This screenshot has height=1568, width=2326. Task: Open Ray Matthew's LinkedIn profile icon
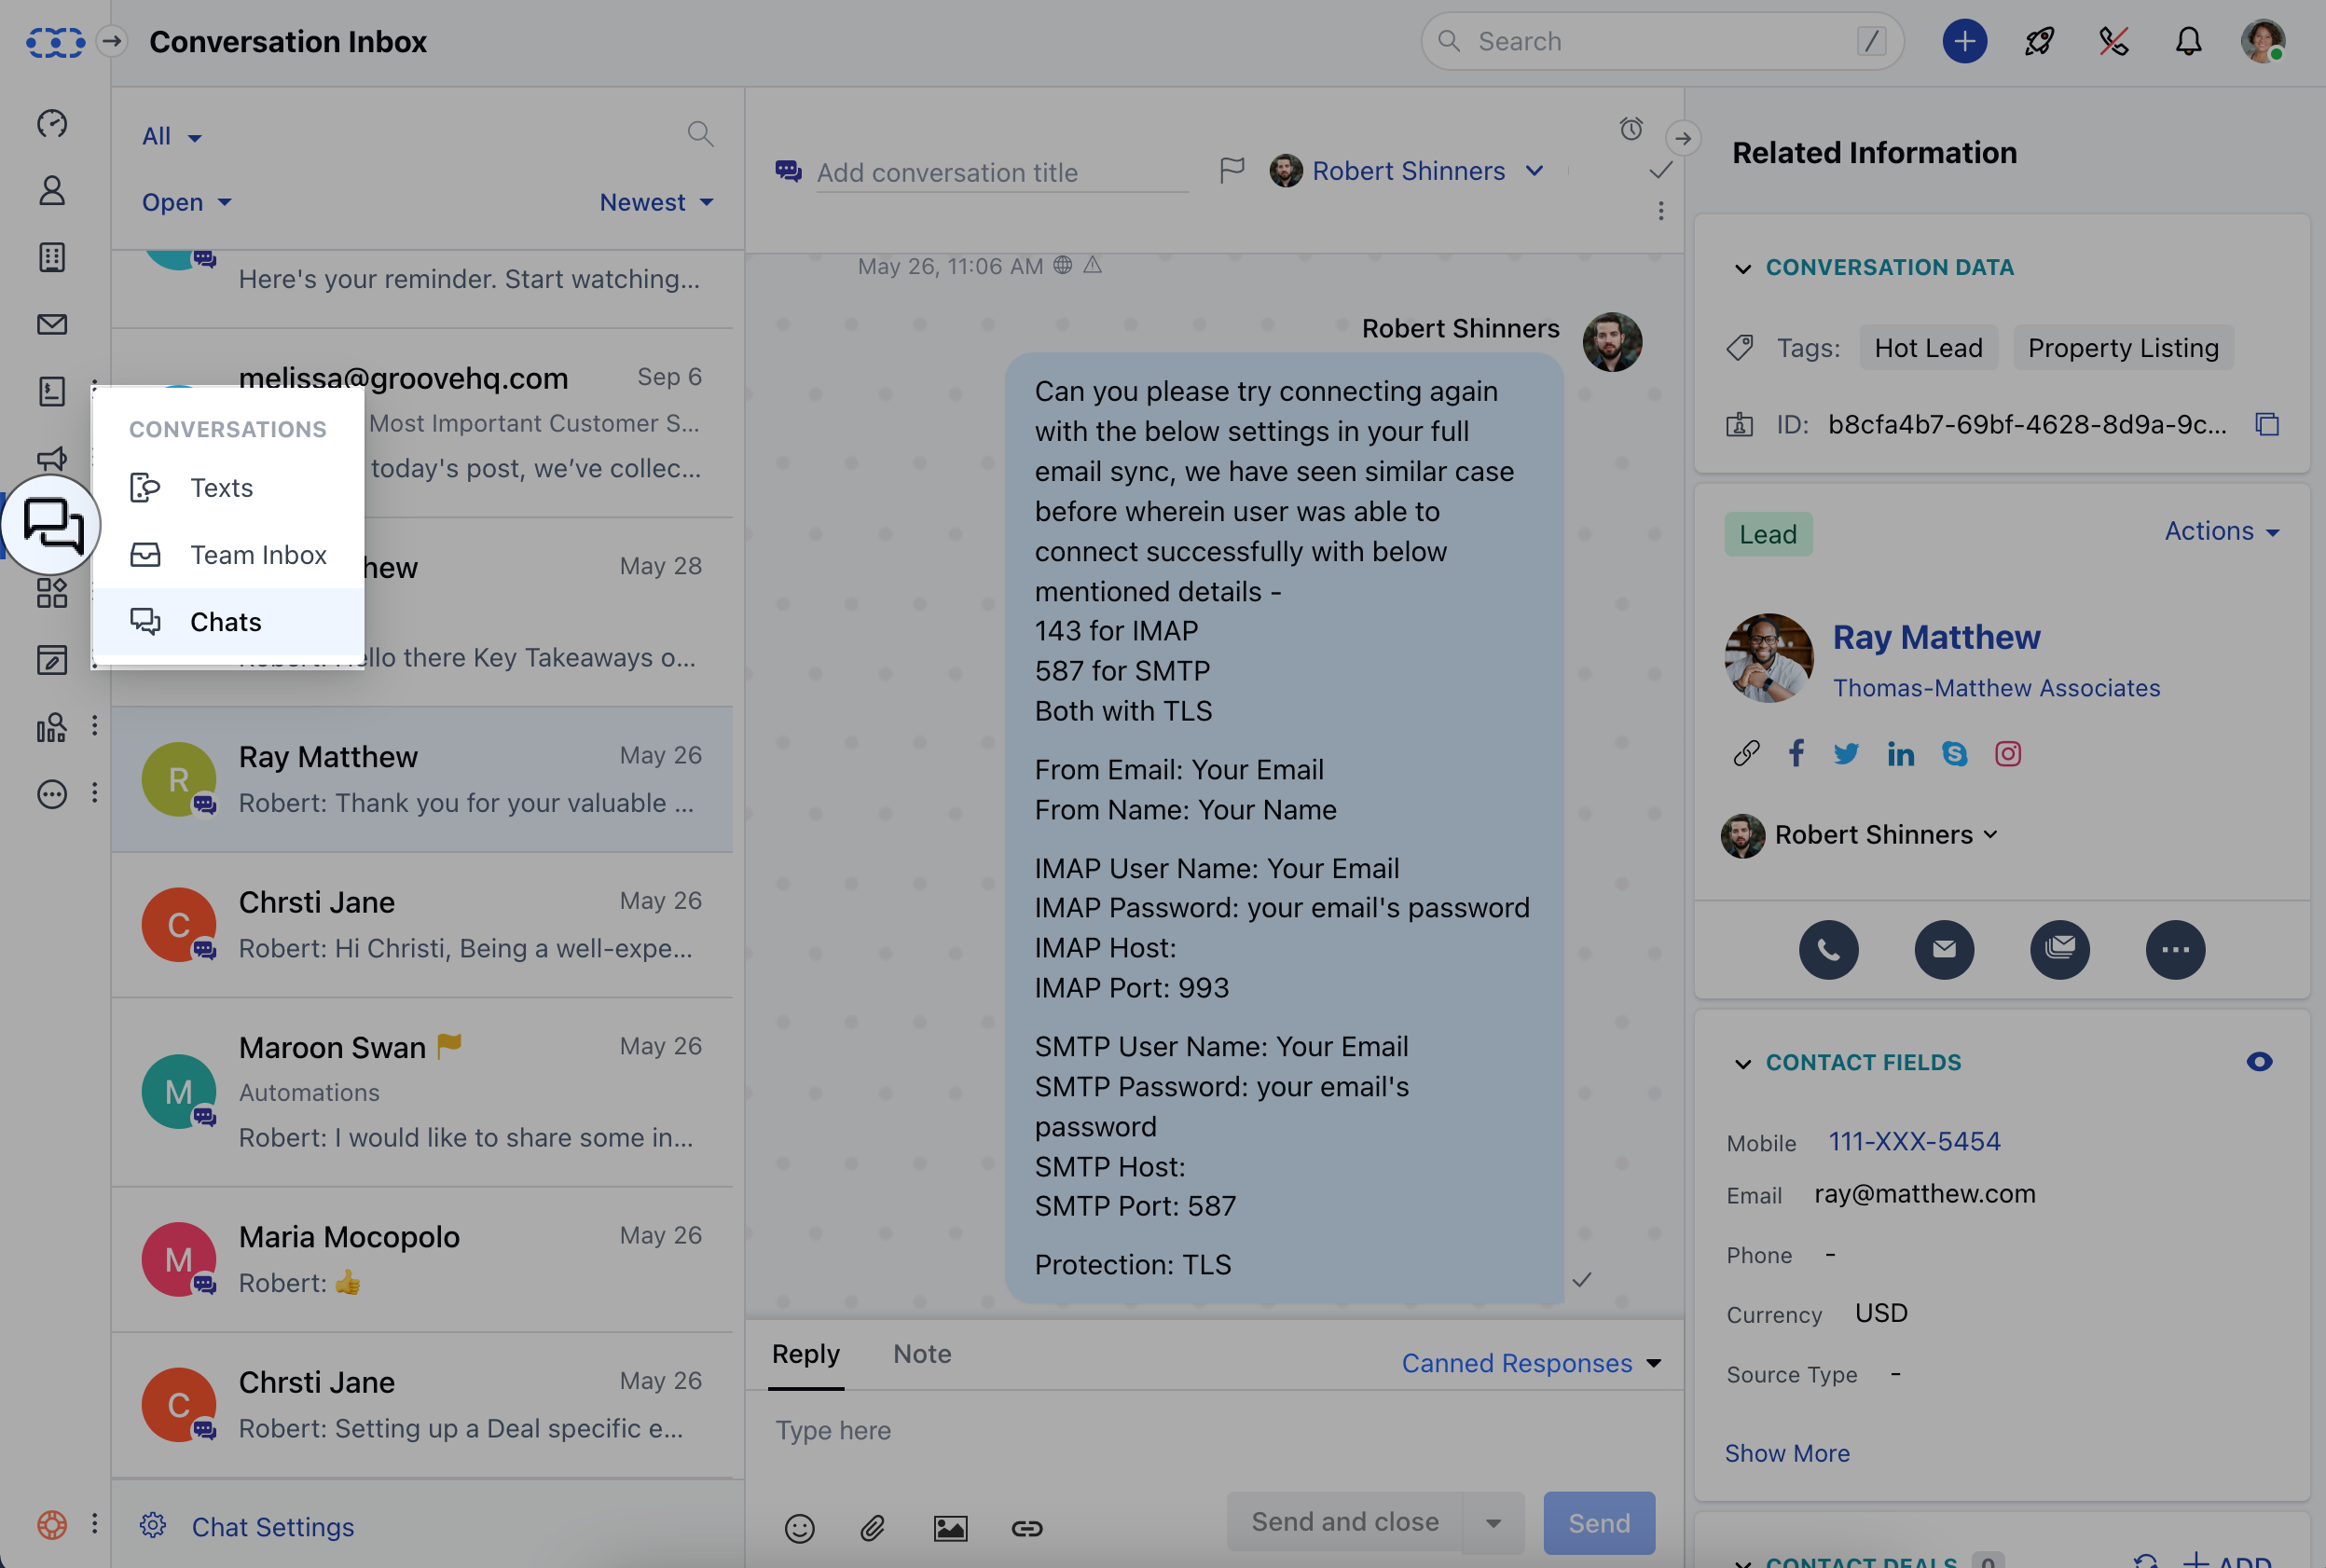click(1900, 753)
